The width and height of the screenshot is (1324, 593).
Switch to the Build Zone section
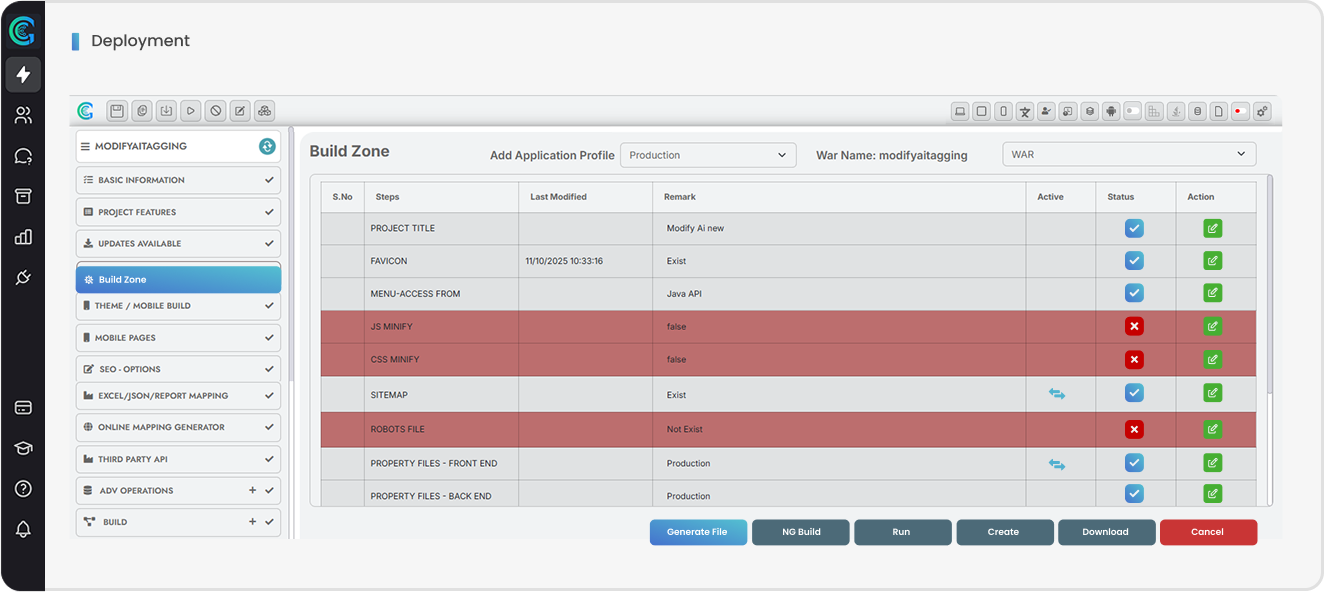point(178,278)
